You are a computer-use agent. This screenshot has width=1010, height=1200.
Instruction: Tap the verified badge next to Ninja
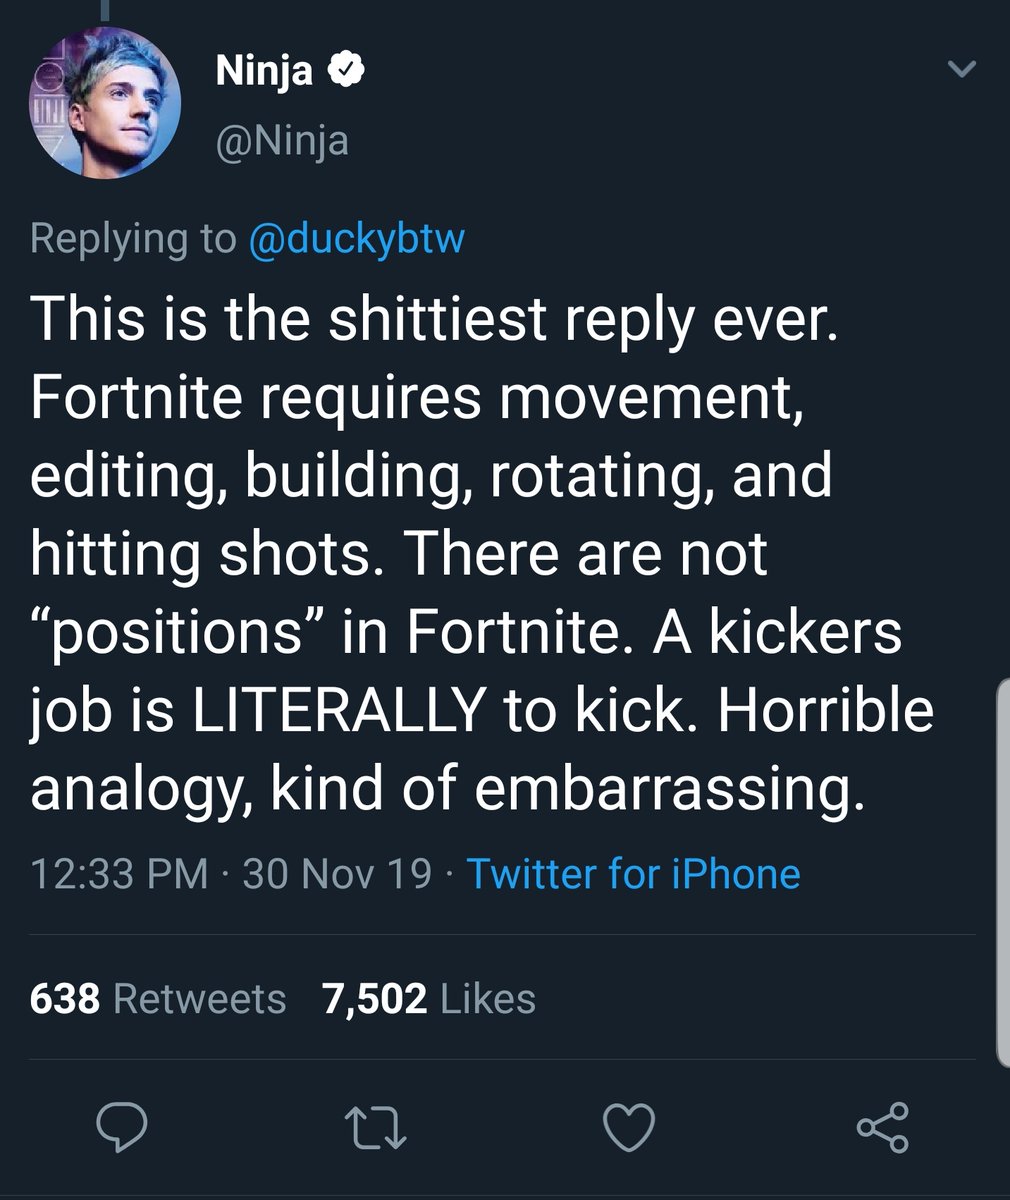[346, 71]
